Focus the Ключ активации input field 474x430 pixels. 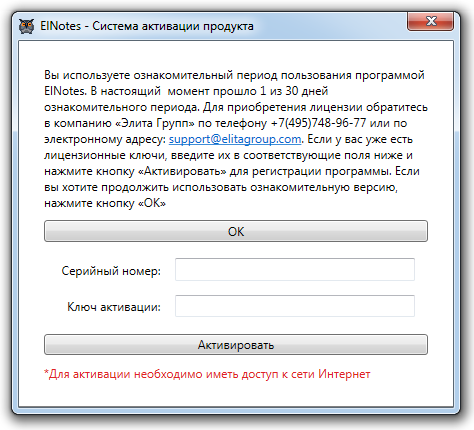pyautogui.click(x=295, y=306)
